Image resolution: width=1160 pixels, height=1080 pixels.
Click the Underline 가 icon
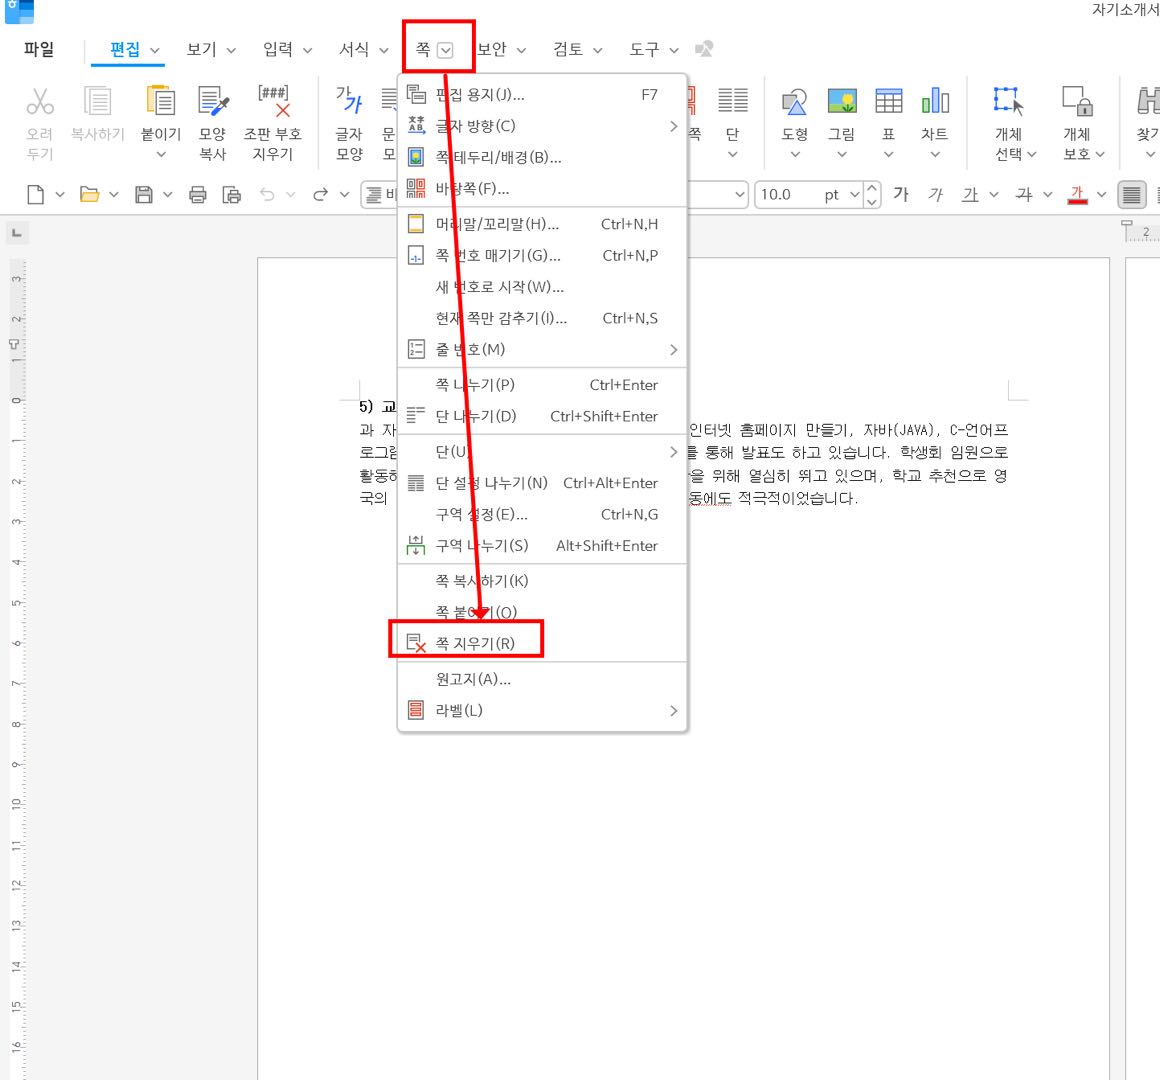pos(970,194)
